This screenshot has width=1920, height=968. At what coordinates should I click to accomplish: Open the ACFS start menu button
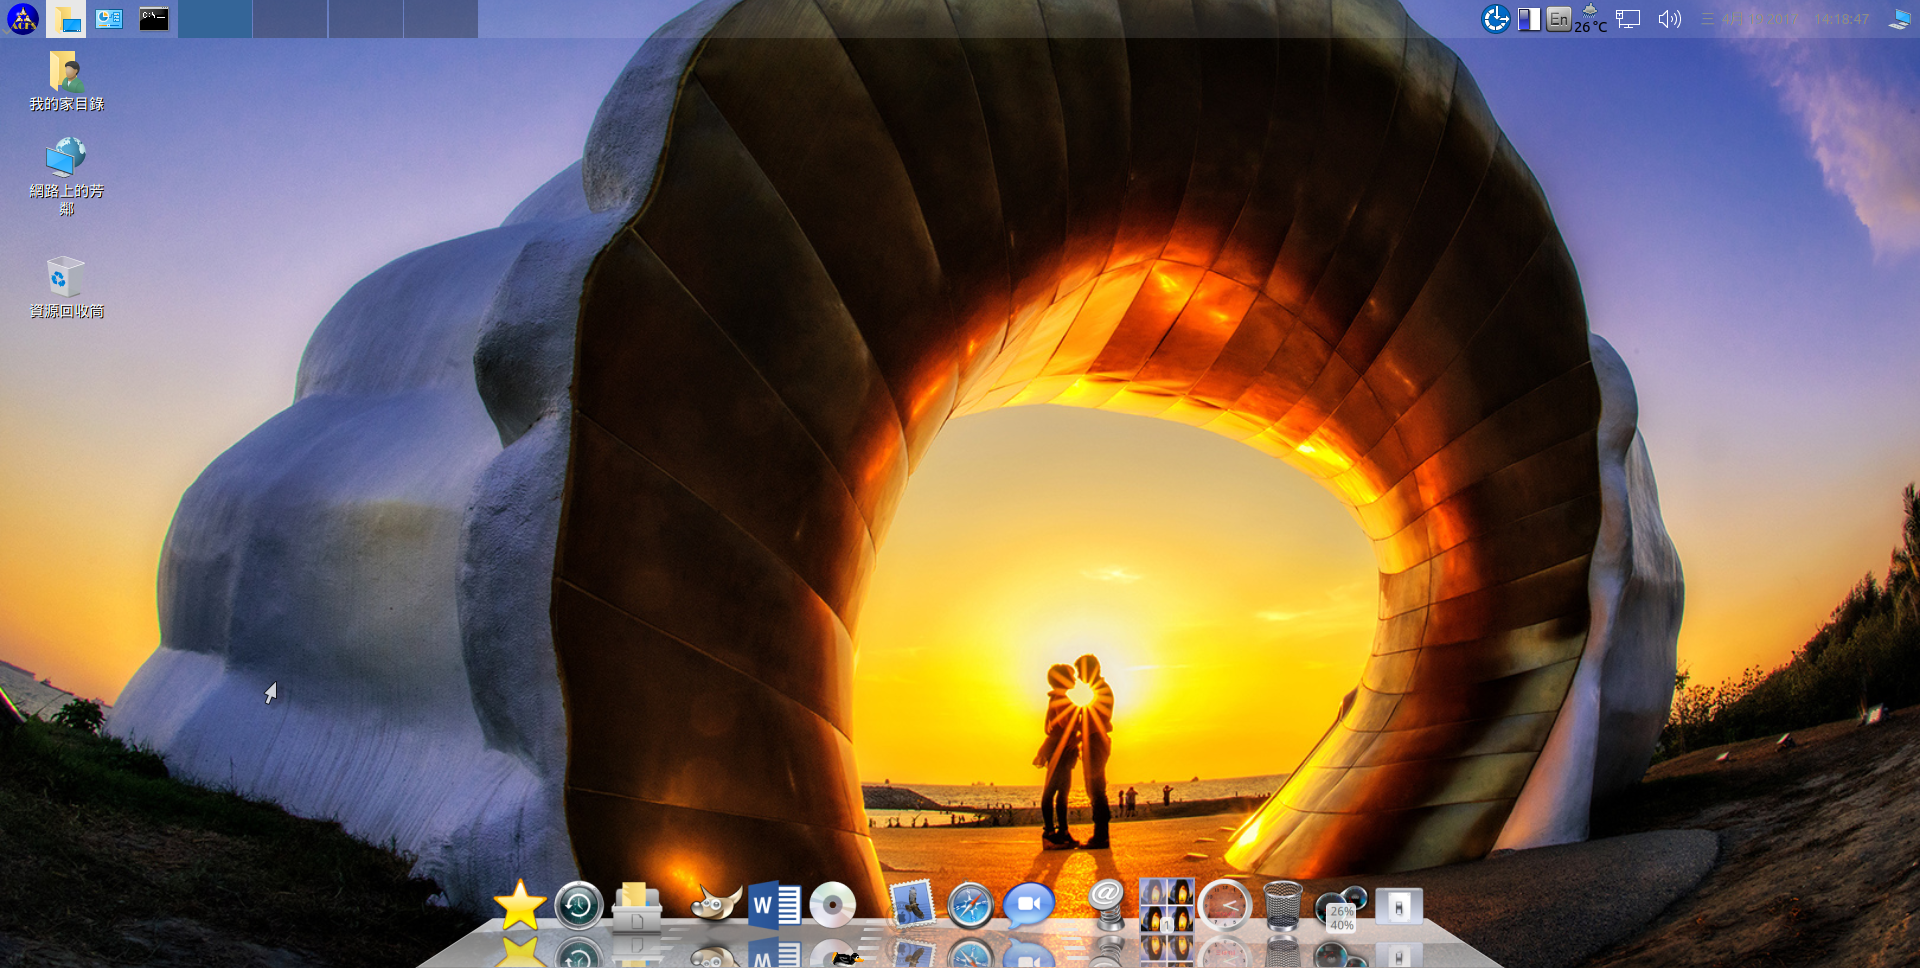(x=22, y=19)
